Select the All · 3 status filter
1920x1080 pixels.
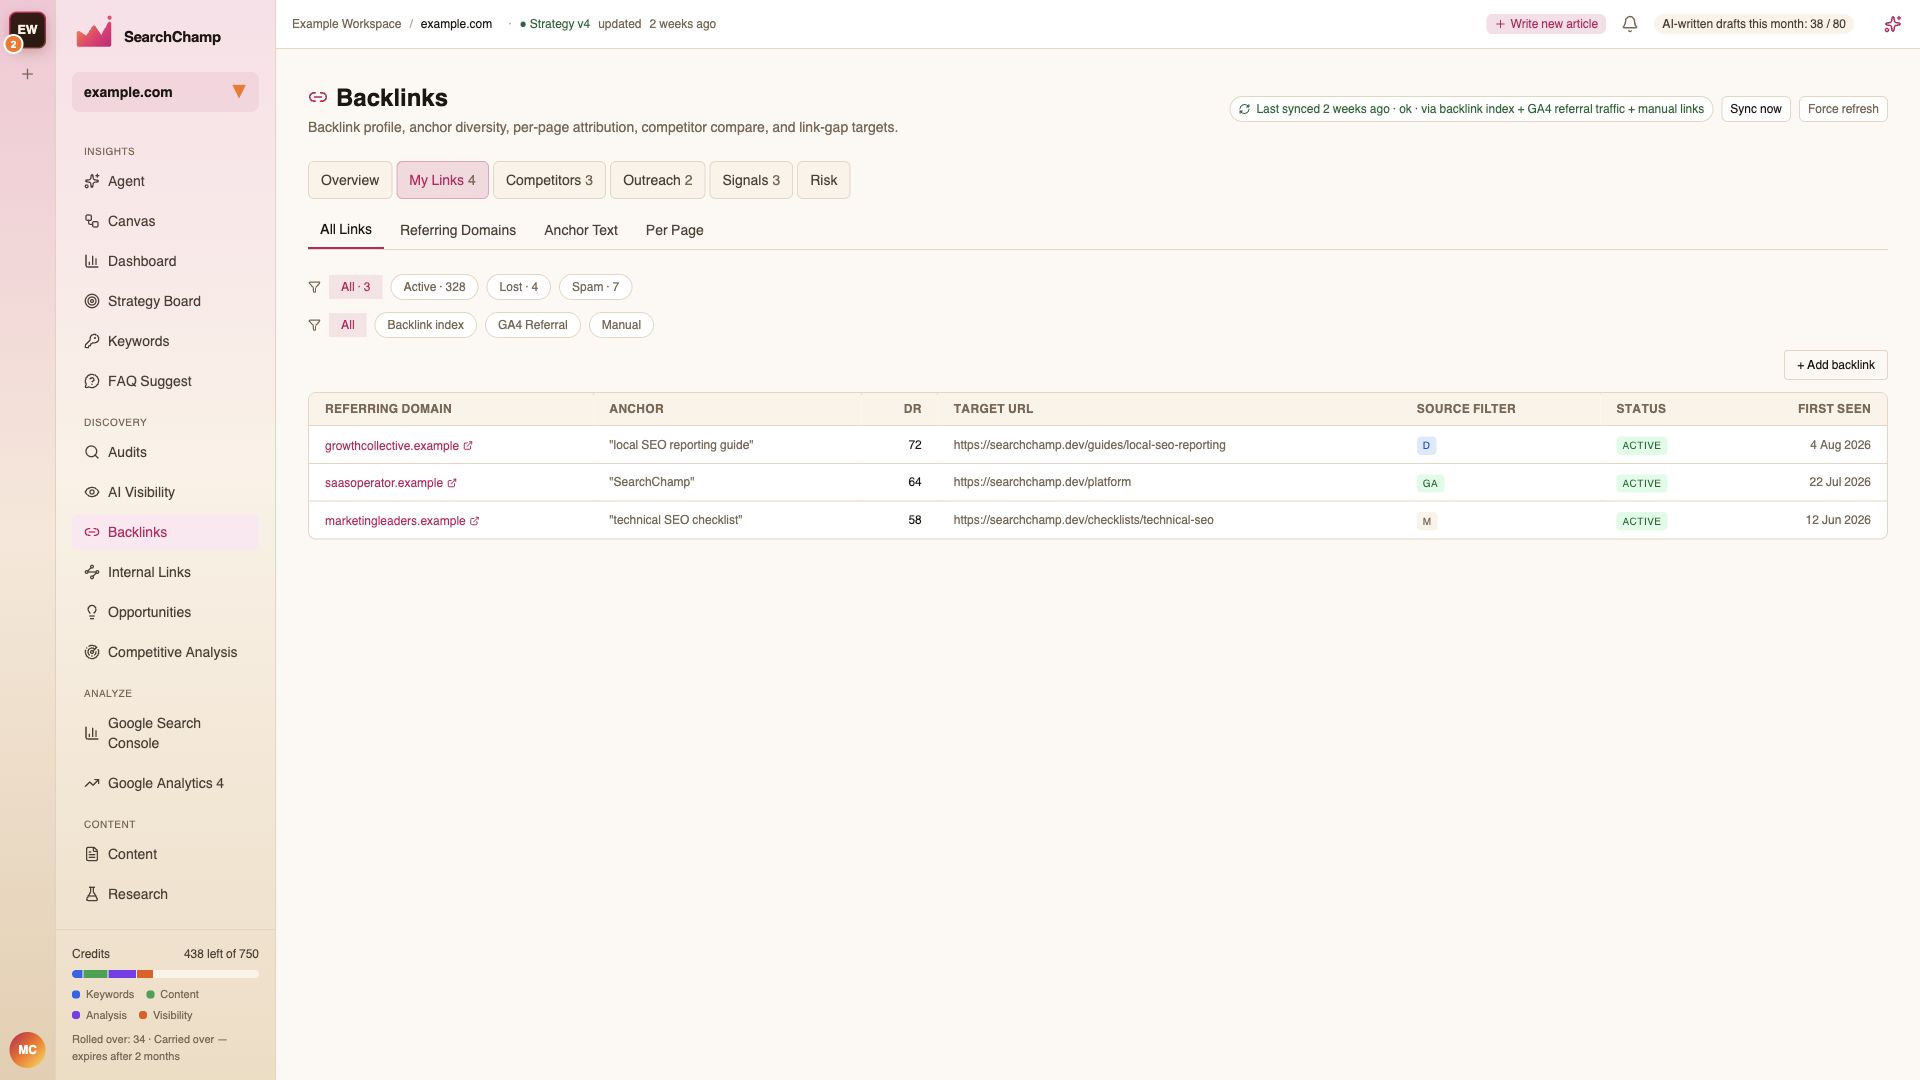click(356, 287)
